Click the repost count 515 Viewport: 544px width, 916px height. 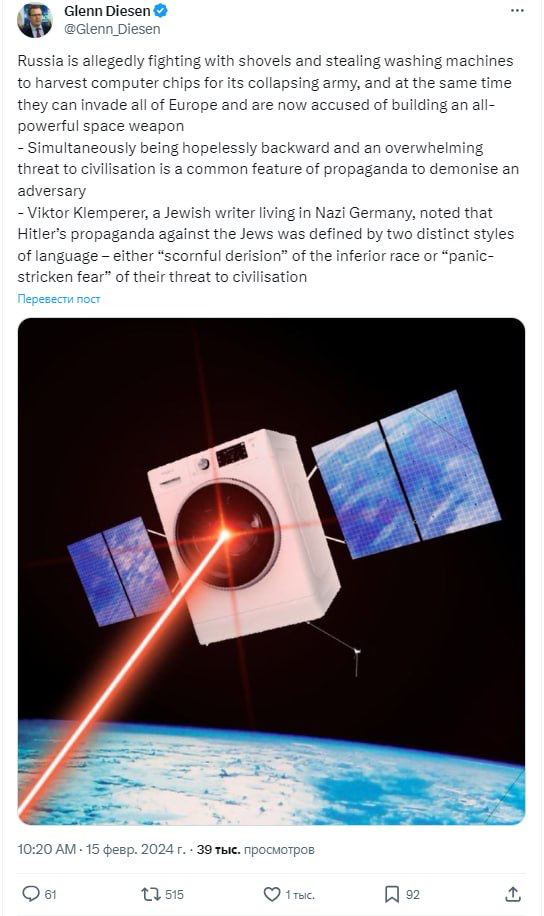point(174,894)
